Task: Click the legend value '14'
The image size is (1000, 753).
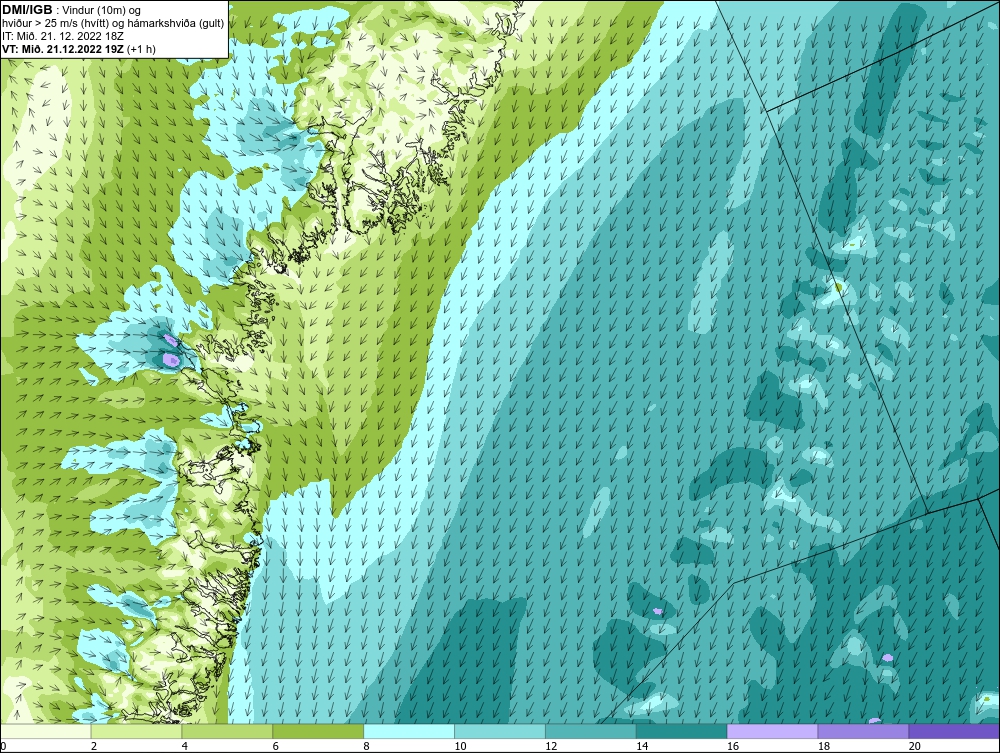Action: pyautogui.click(x=642, y=746)
